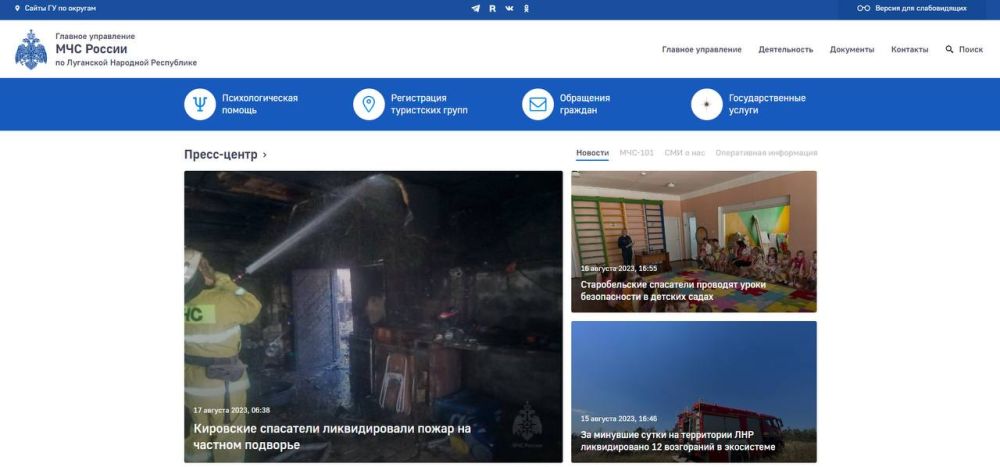Click the map pin tourist registration icon

(x=369, y=104)
